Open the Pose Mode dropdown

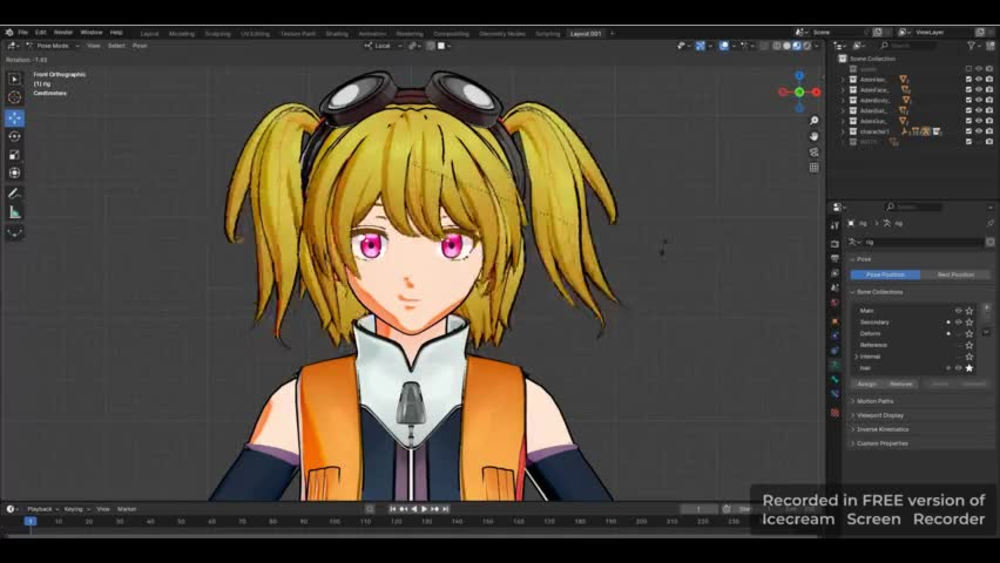click(x=53, y=46)
